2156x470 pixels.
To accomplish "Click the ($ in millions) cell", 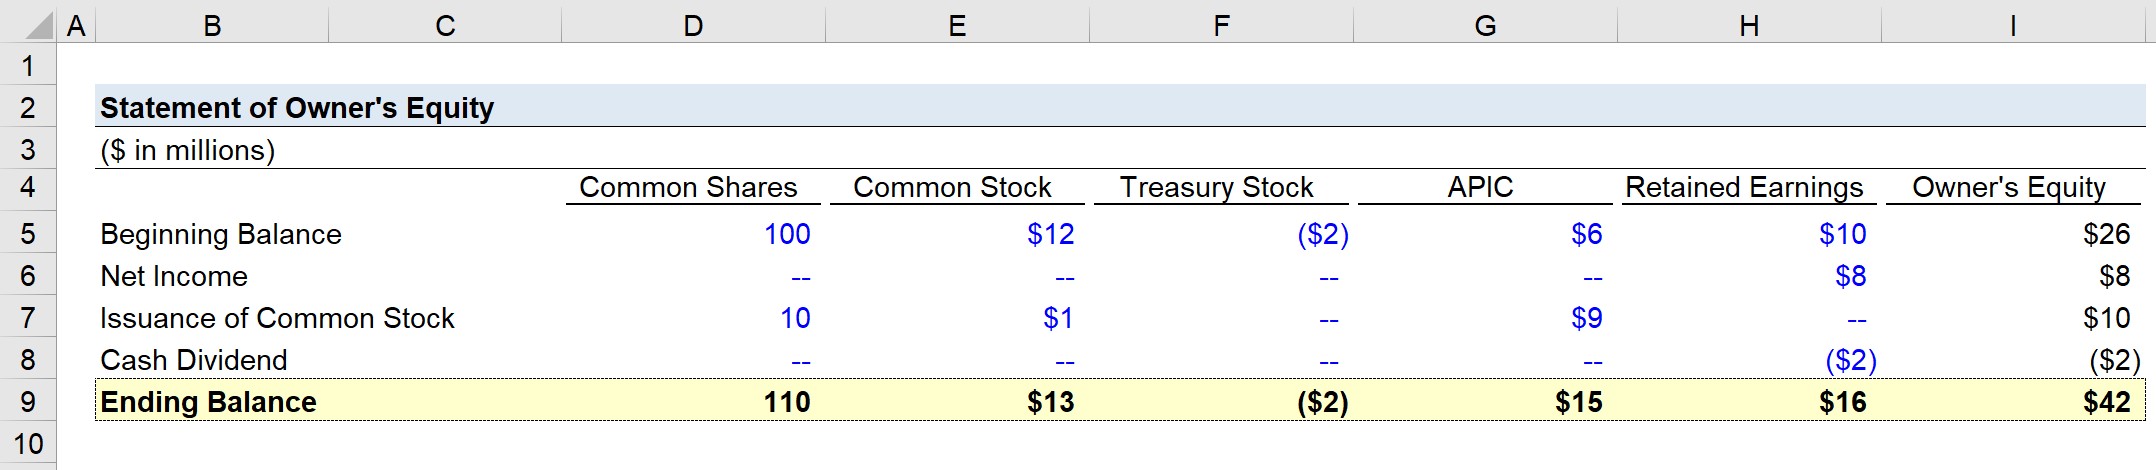I will point(187,150).
